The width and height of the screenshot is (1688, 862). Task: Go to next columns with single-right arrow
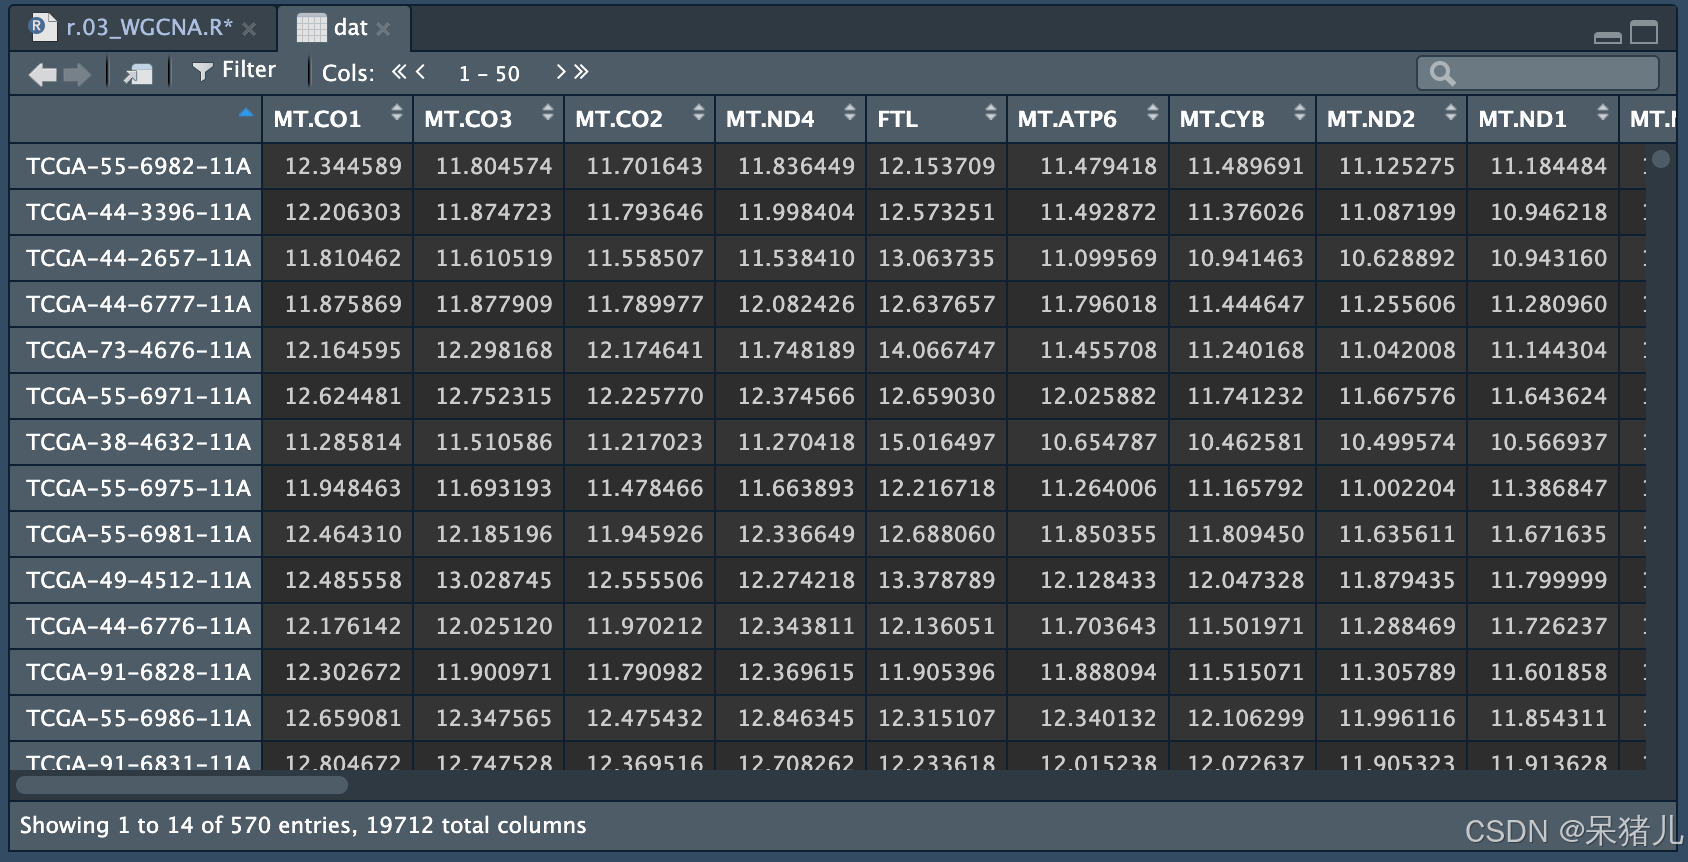click(561, 71)
